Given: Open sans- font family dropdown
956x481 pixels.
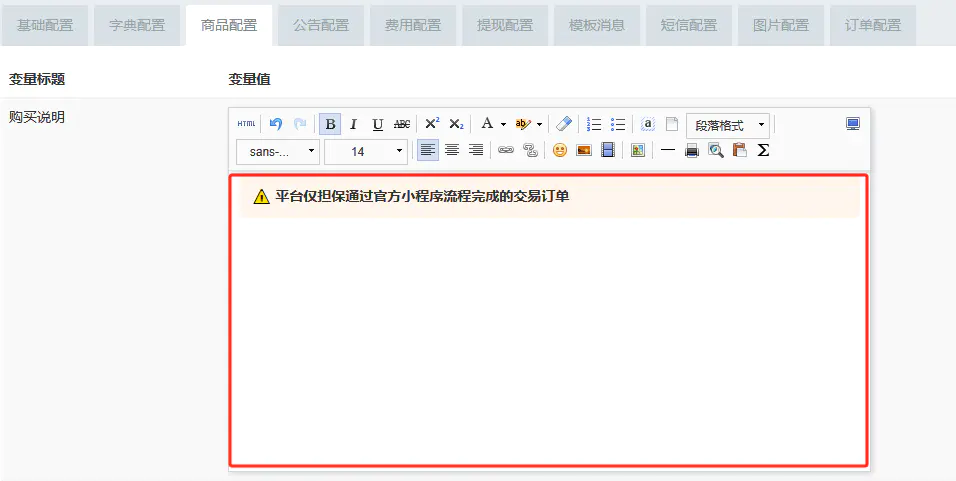Looking at the screenshot, I should (277, 152).
